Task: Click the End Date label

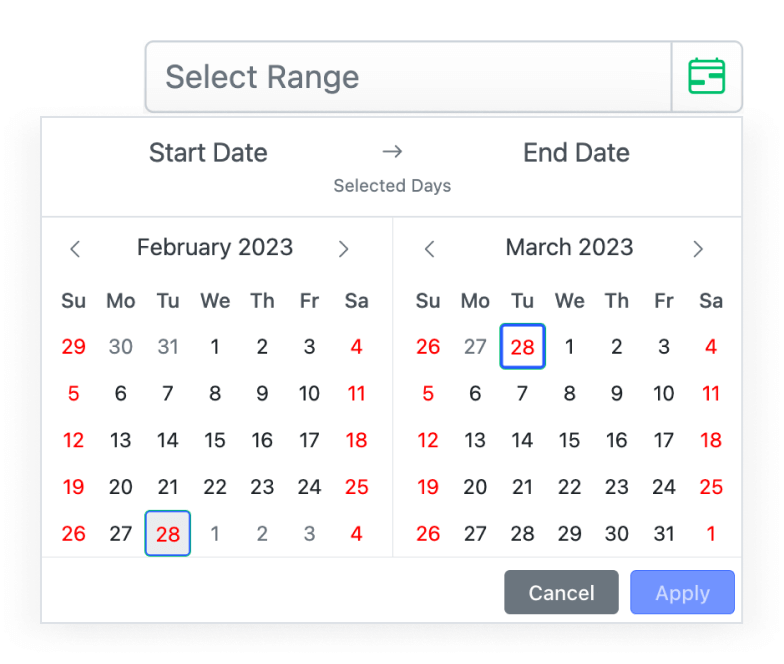Action: (576, 153)
